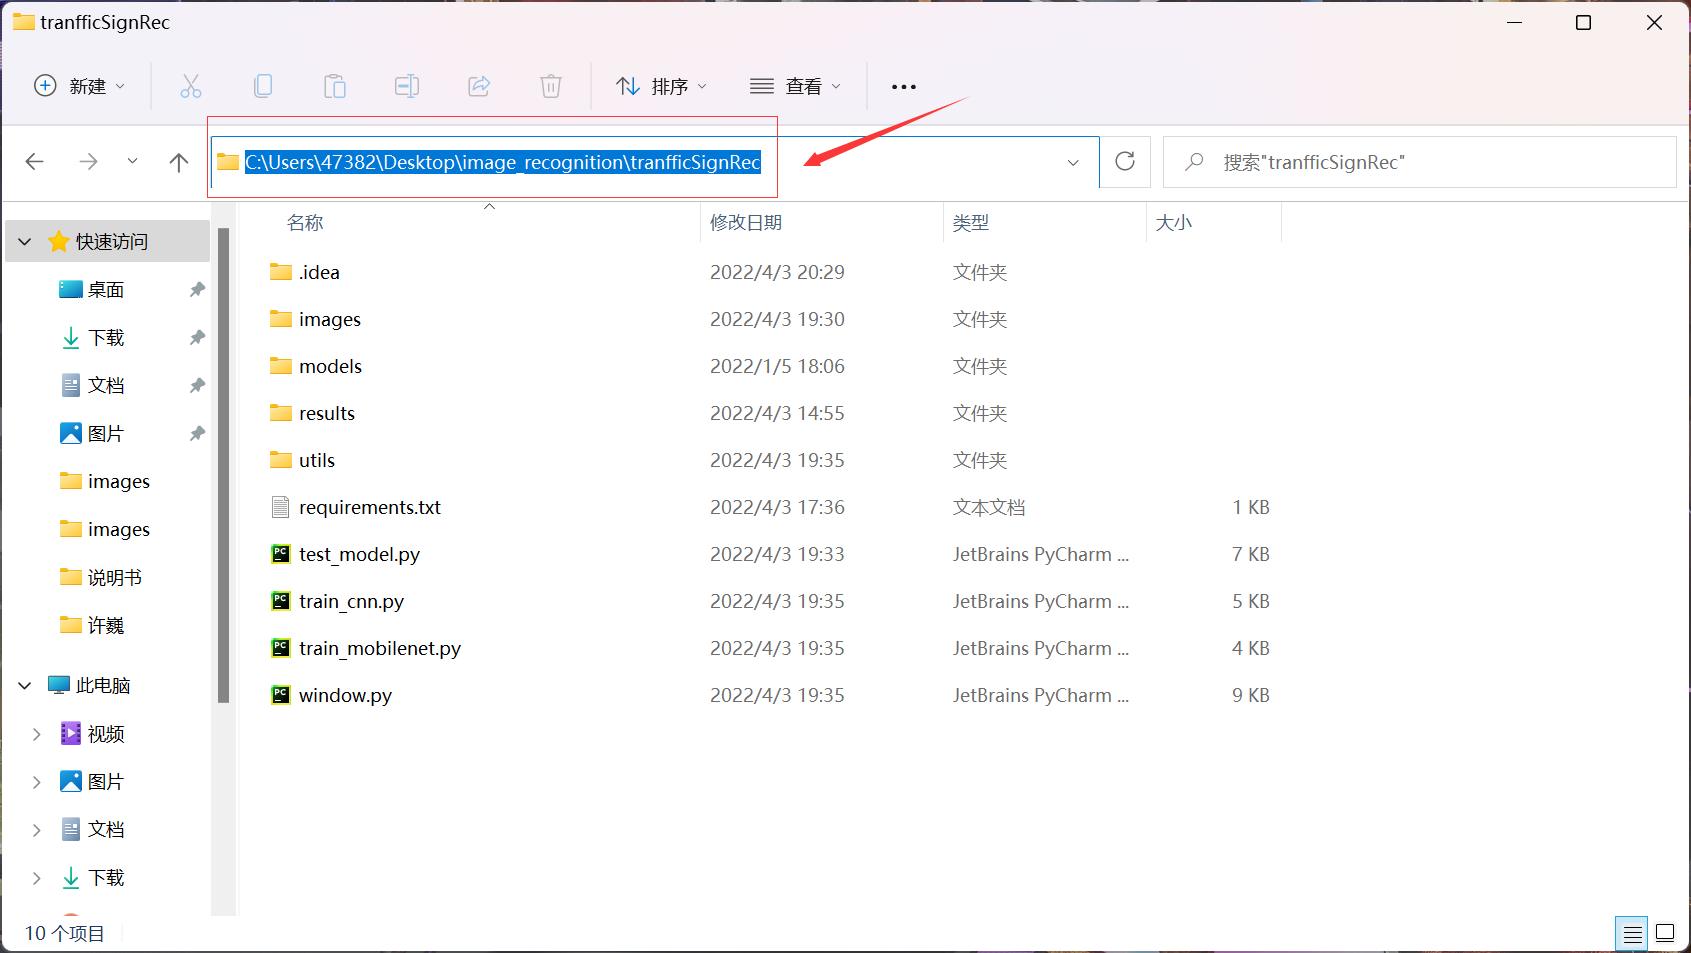Sort by Date modified (修改日期) column

pyautogui.click(x=746, y=223)
